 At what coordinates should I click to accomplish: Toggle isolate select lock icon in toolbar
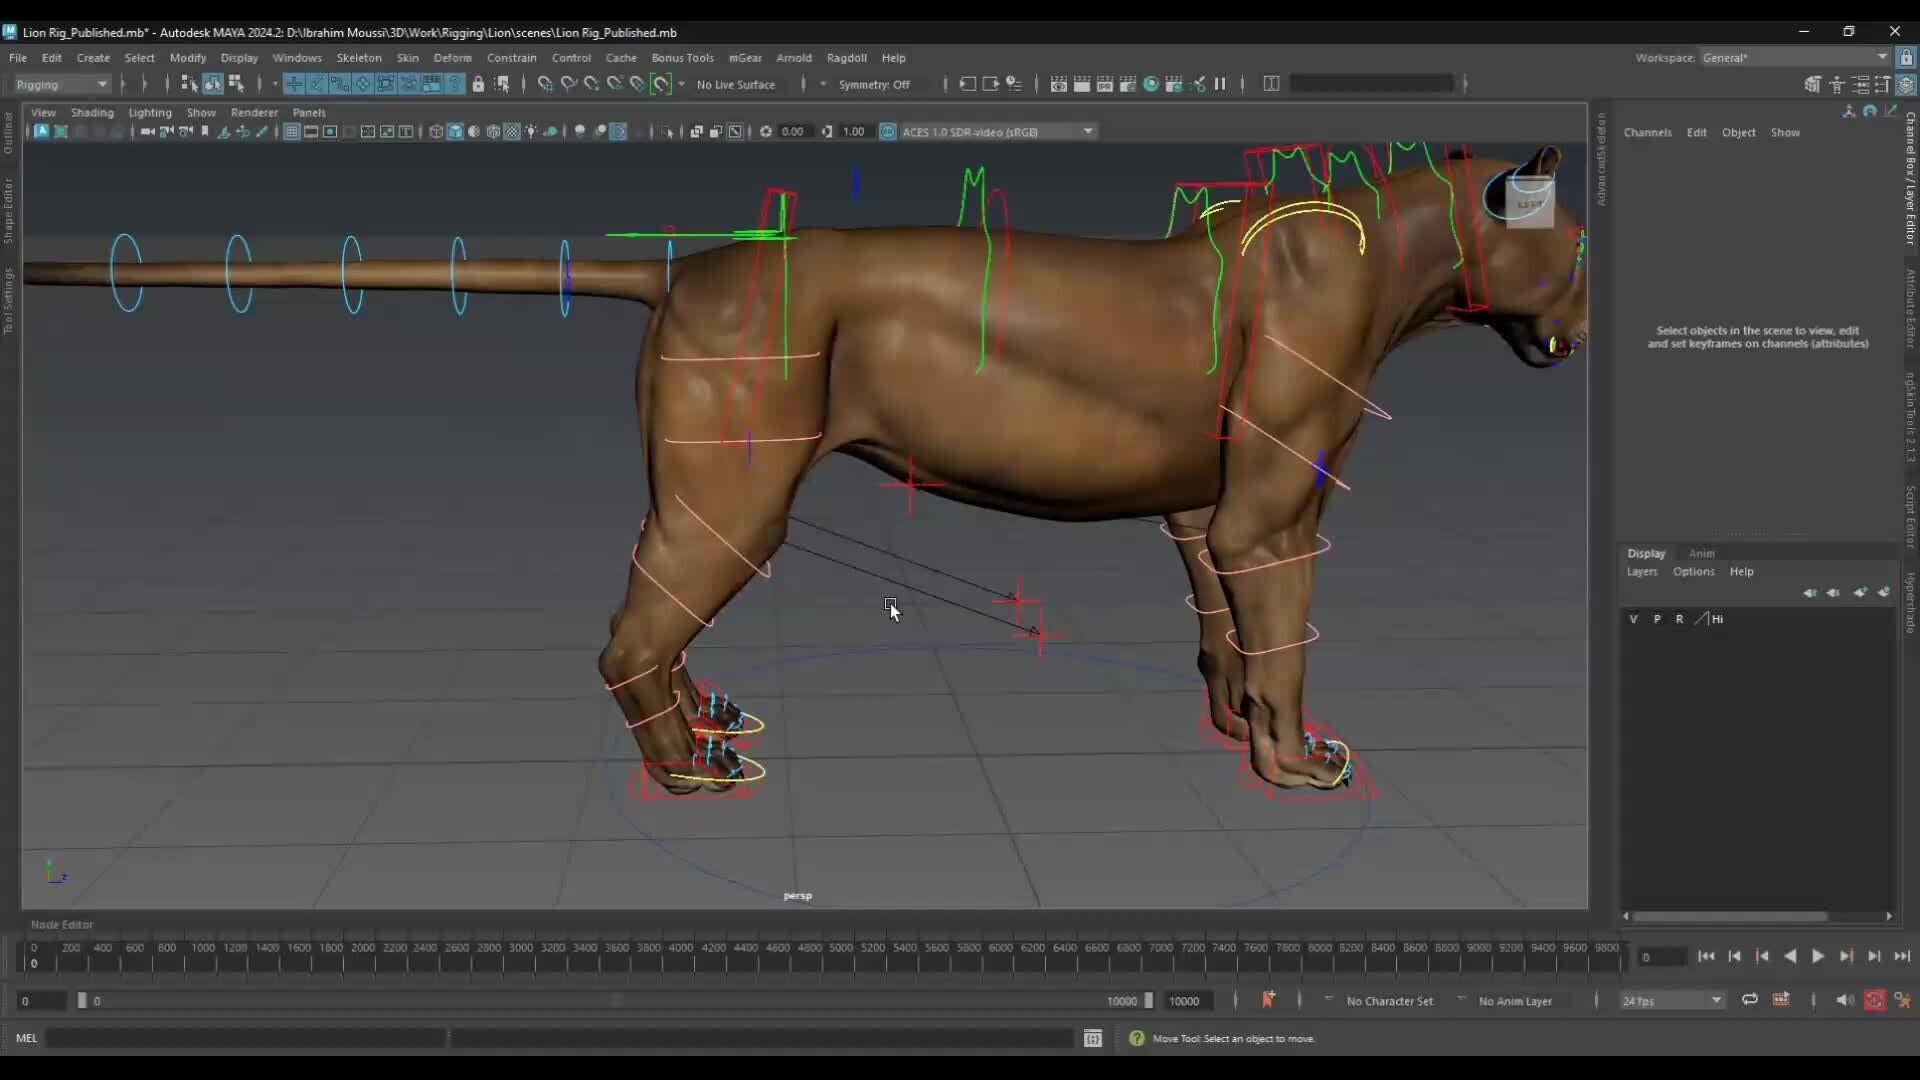point(480,84)
